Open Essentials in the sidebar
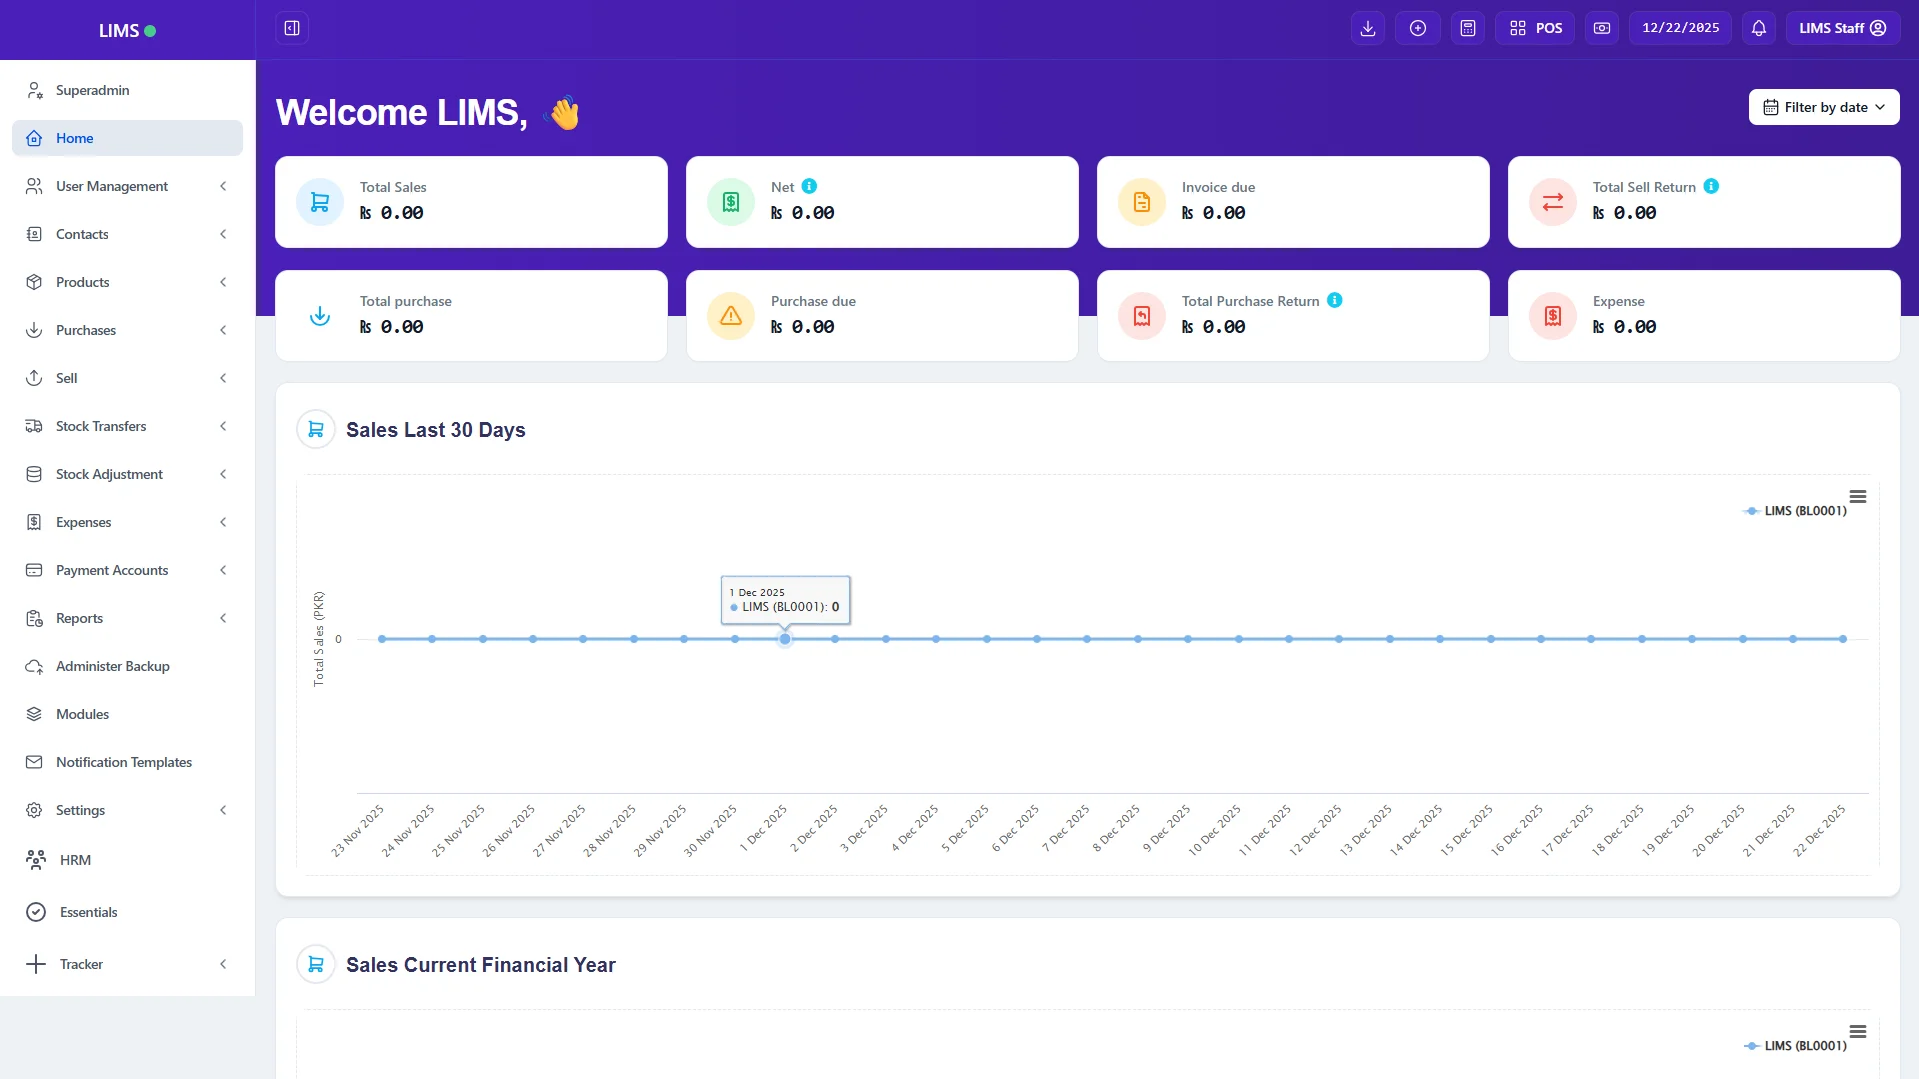1919x1079 pixels. coord(128,912)
